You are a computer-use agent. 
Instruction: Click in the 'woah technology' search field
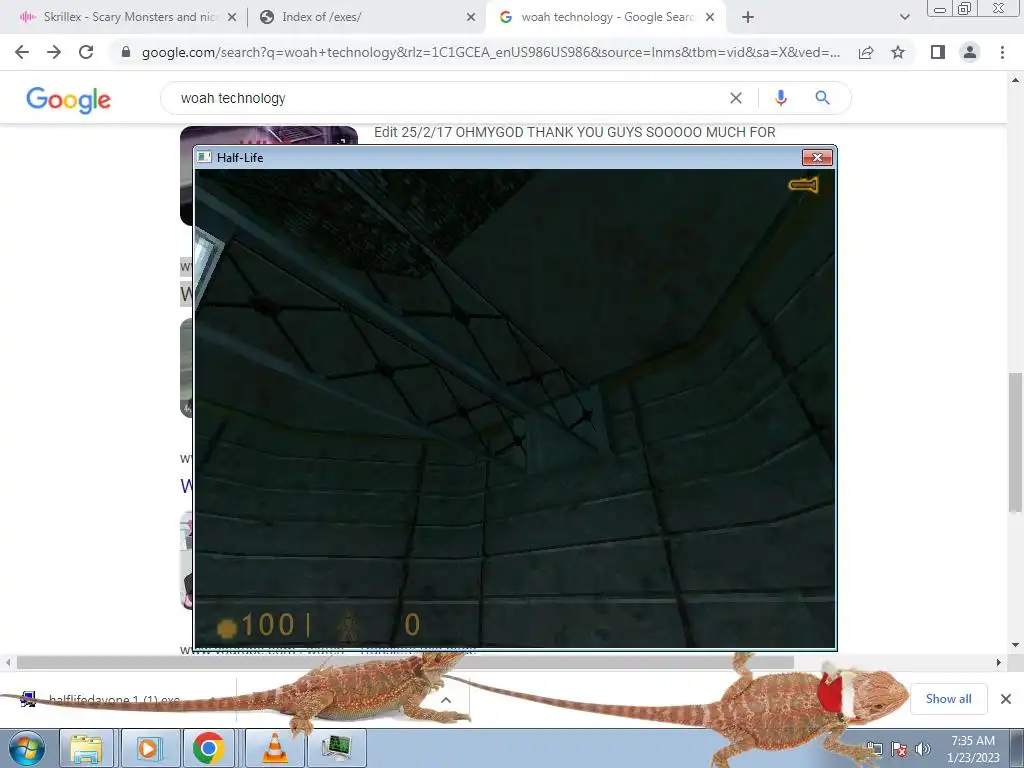451,98
